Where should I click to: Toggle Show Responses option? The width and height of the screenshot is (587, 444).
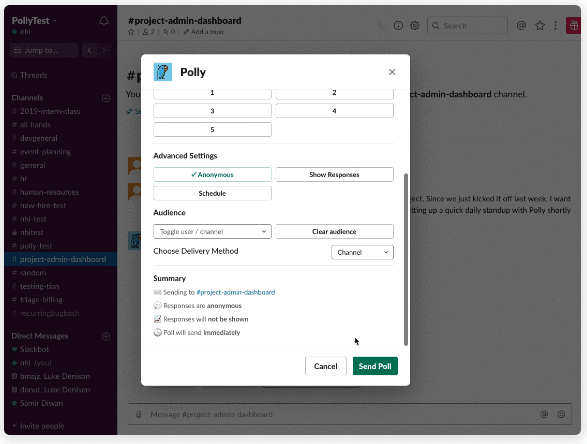334,174
